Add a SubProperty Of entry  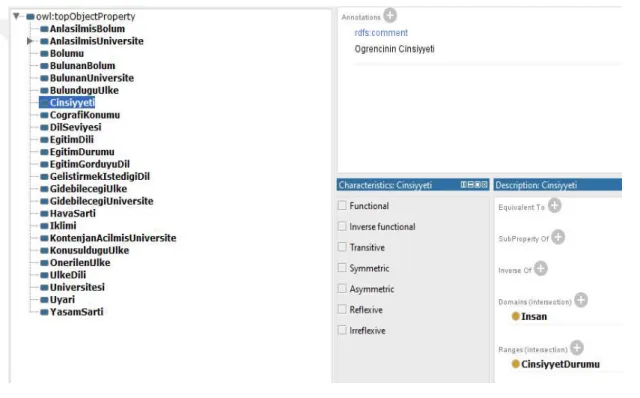click(558, 237)
